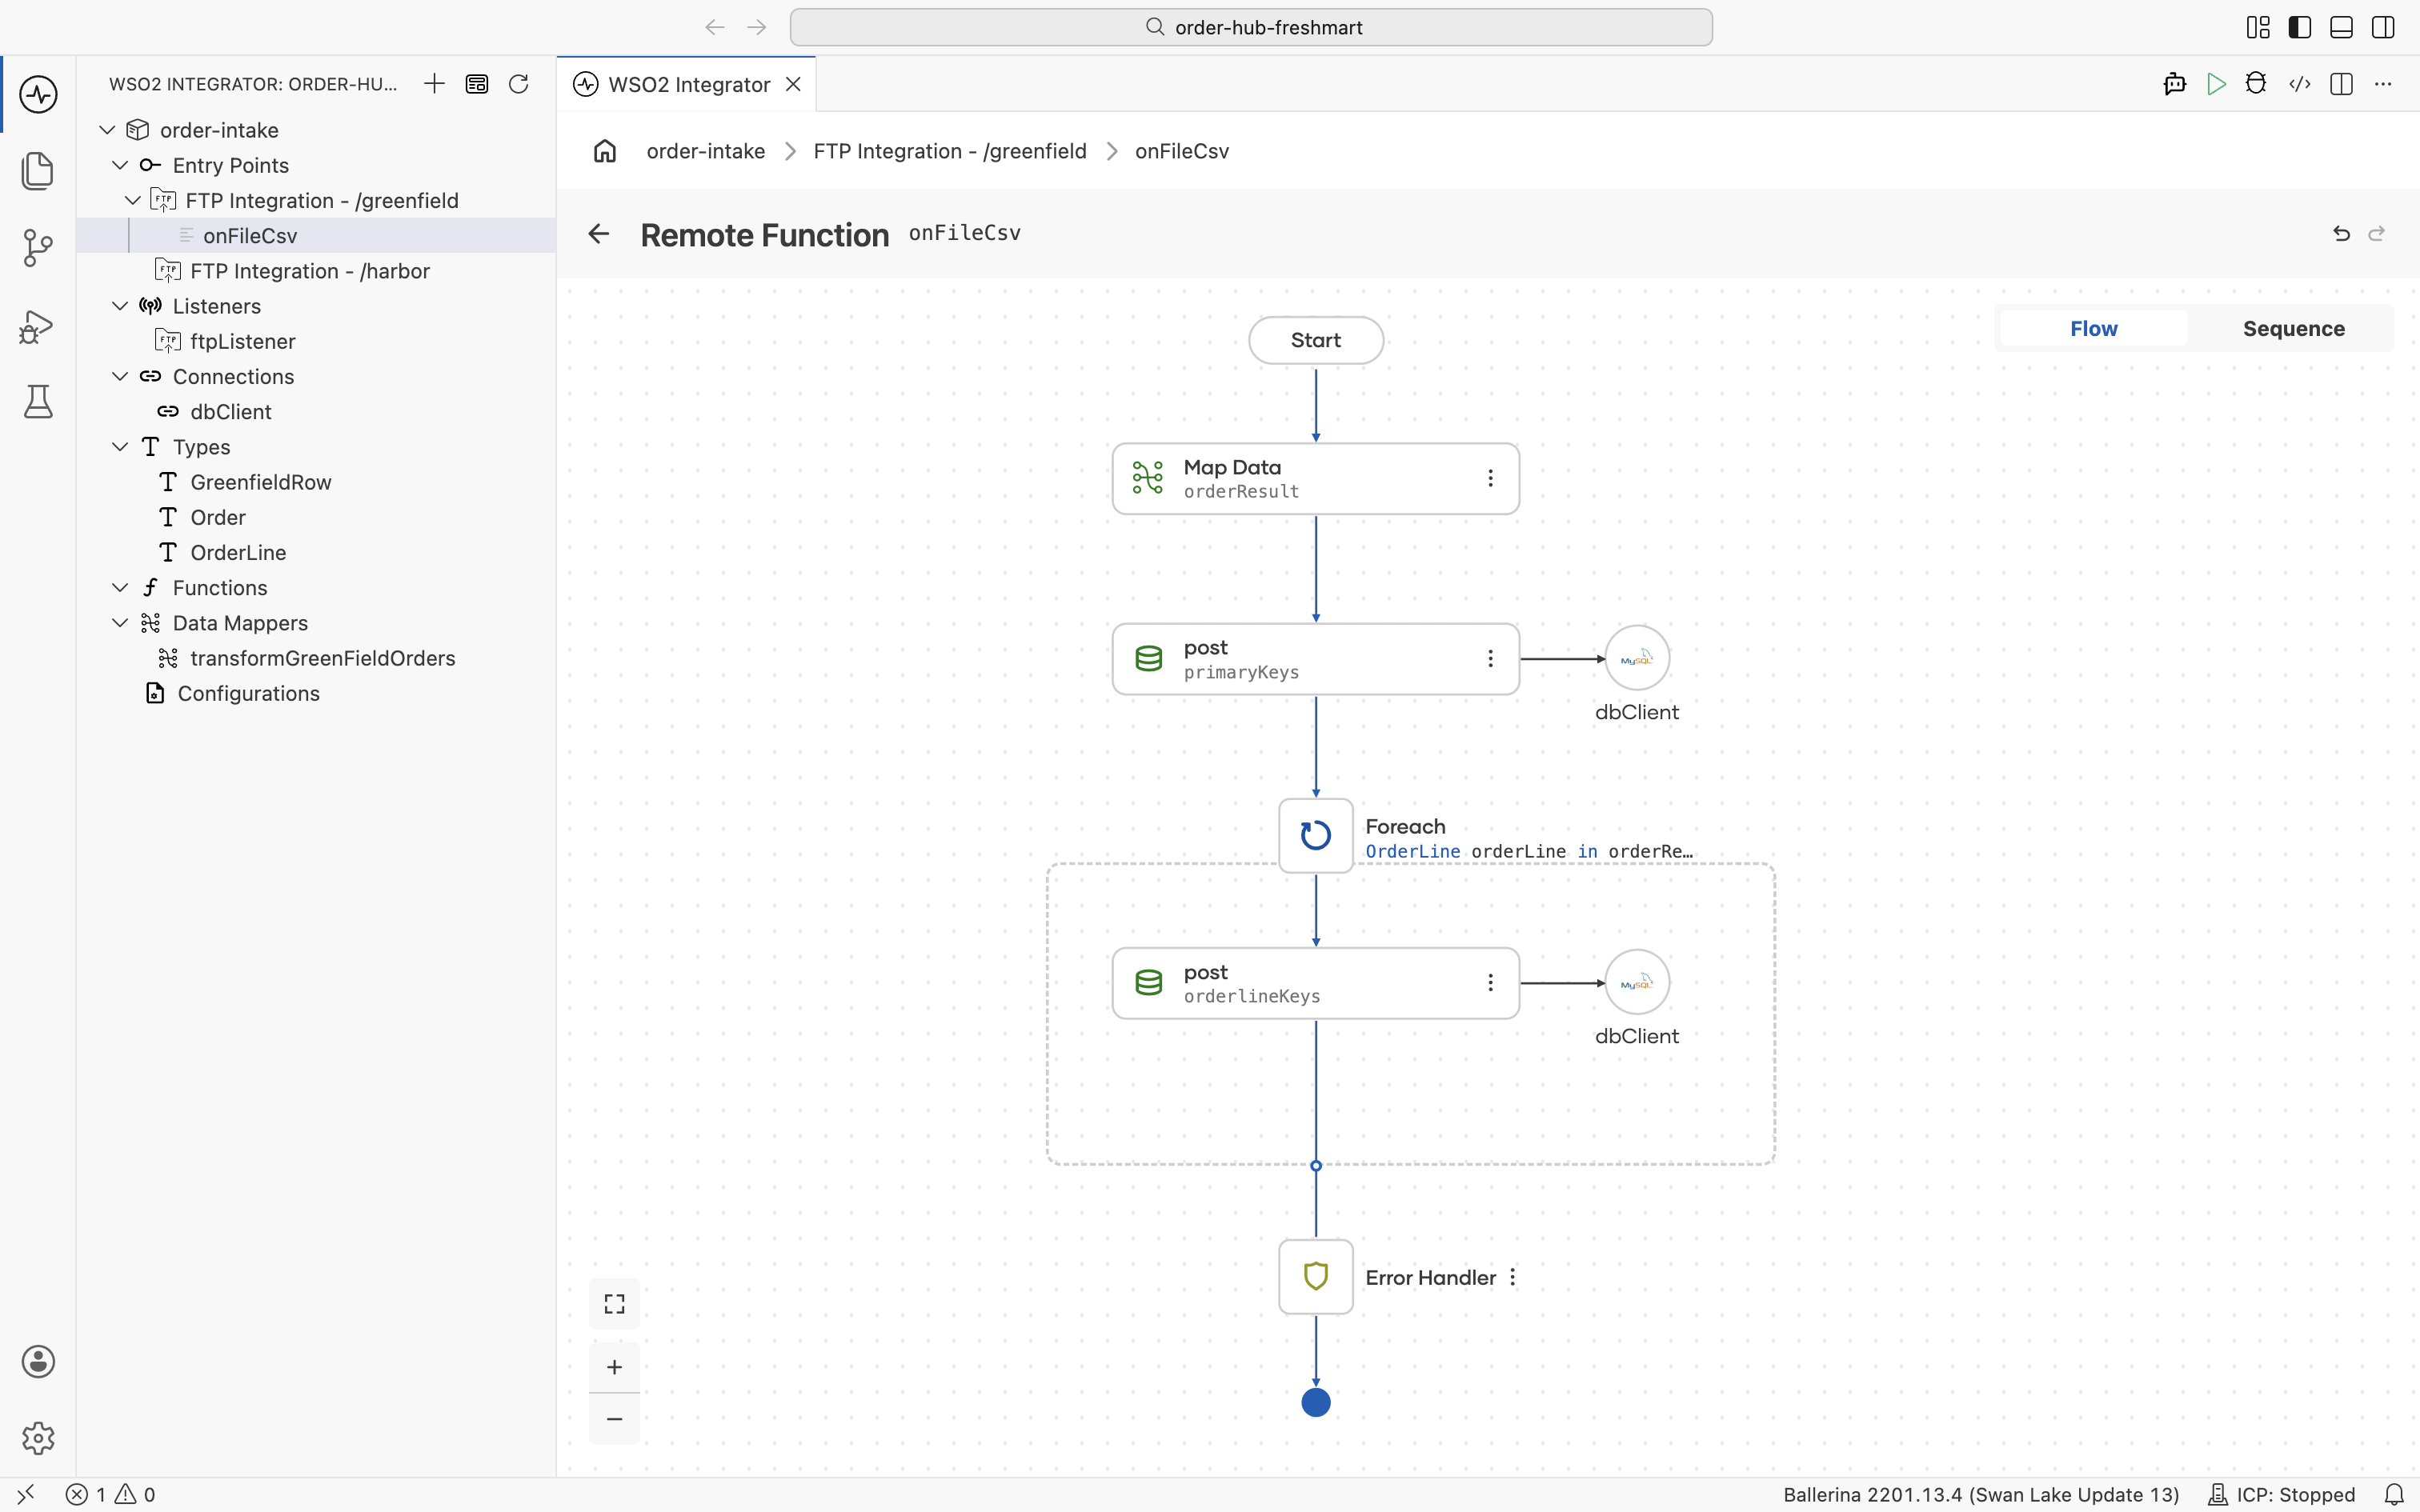Open transformGreenFieldOrders data mapper
The image size is (2420, 1512).
322,658
